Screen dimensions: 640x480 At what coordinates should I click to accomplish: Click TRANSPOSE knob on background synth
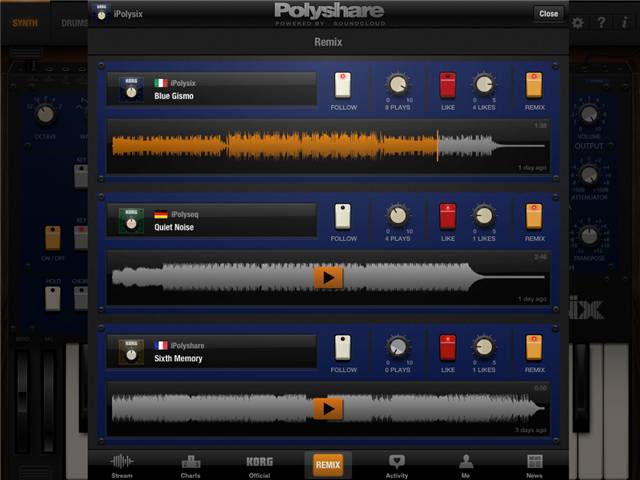pyautogui.click(x=589, y=236)
